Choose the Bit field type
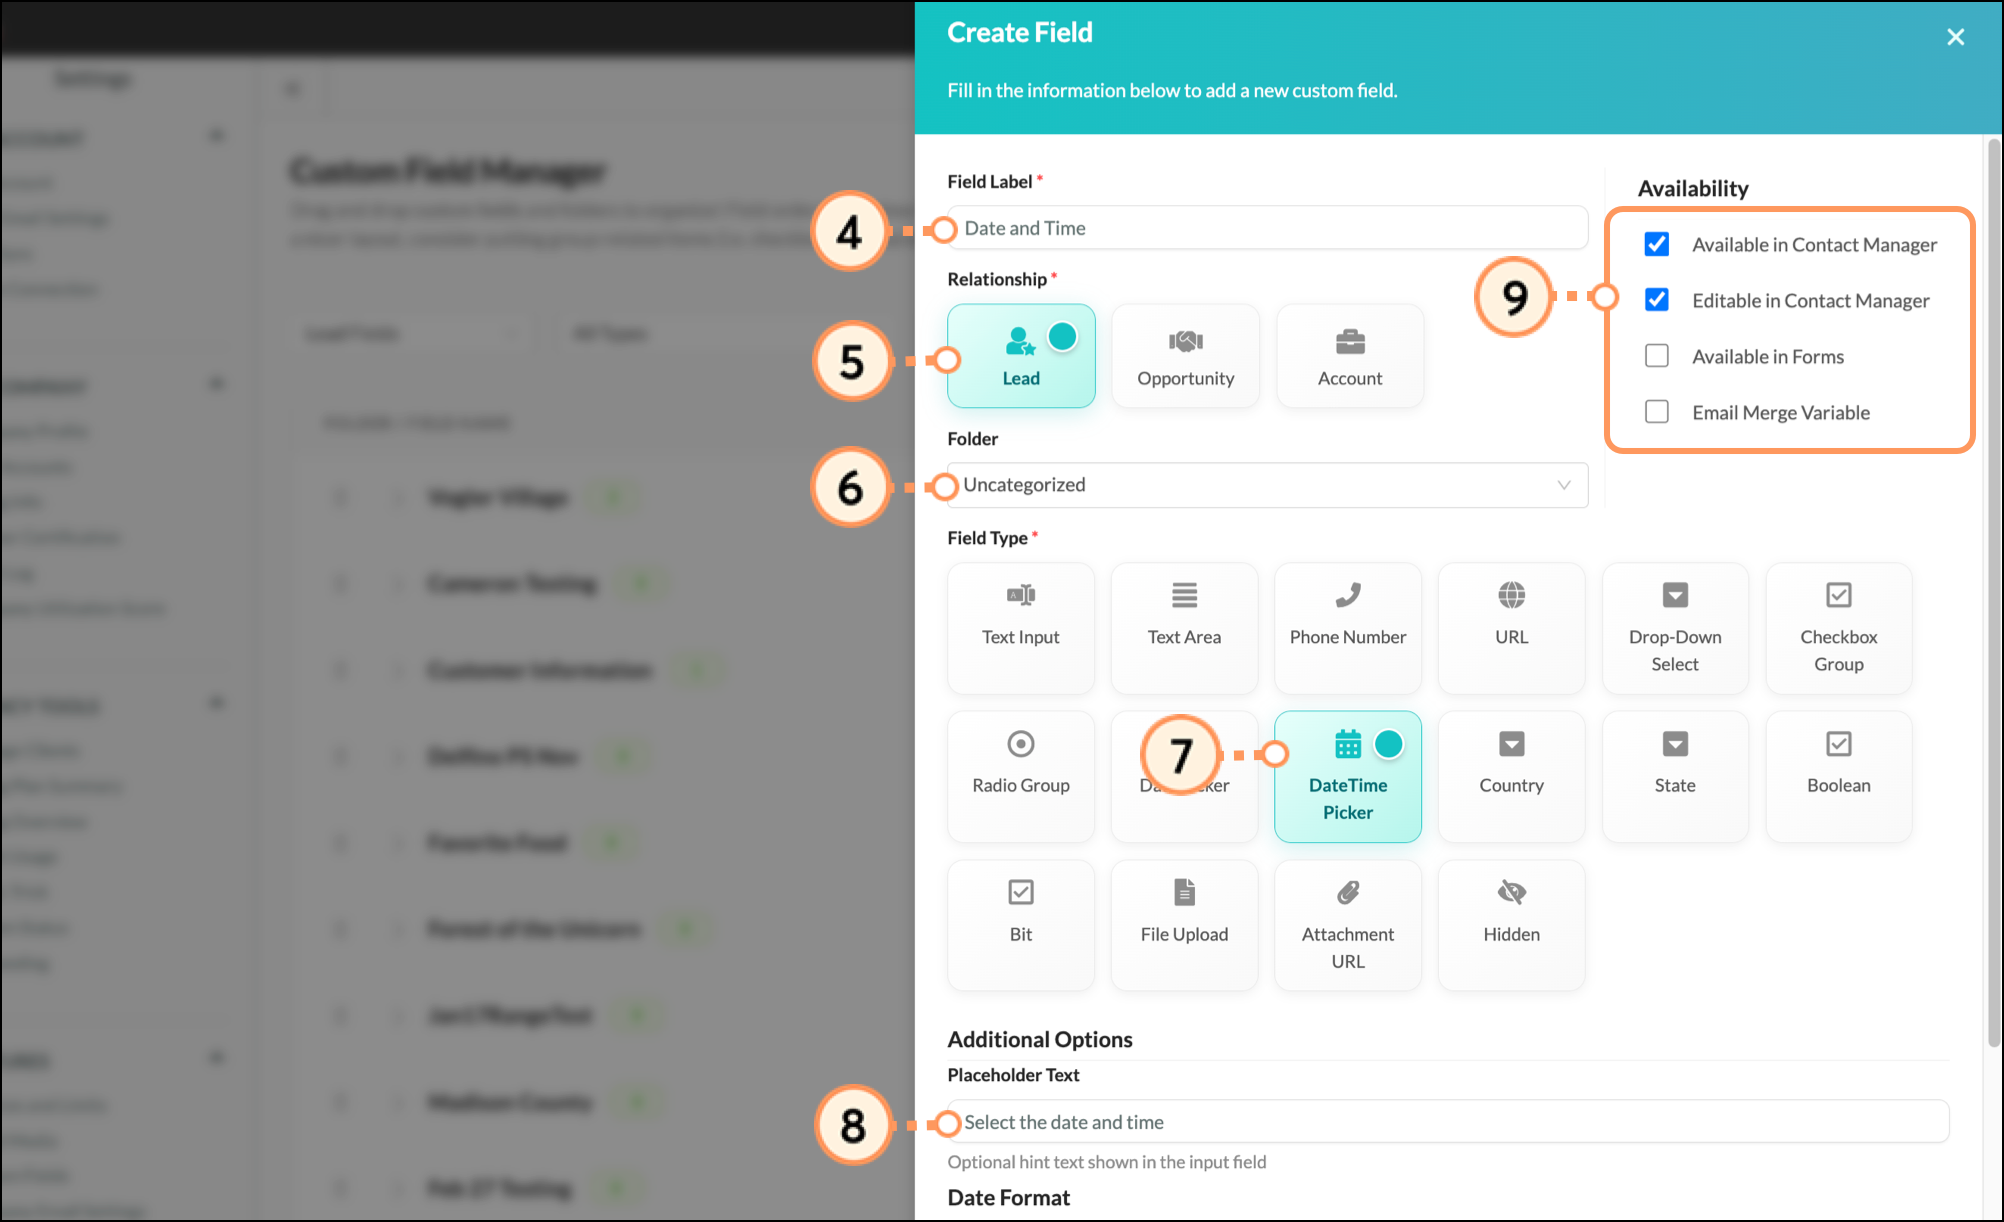The width and height of the screenshot is (2004, 1222). pyautogui.click(x=1021, y=925)
